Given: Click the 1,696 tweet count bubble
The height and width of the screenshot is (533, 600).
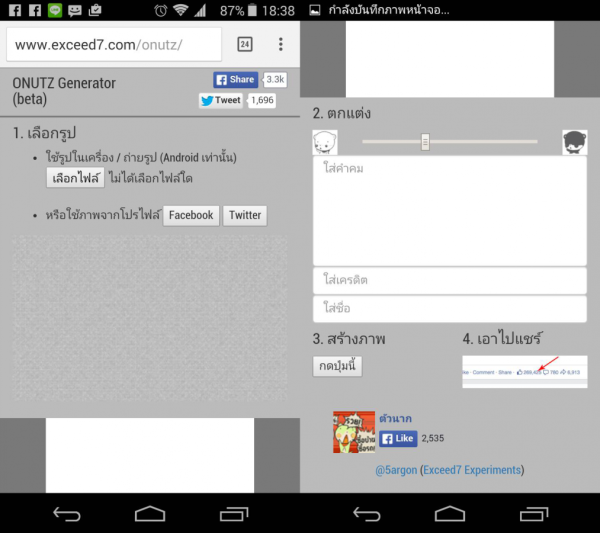Looking at the screenshot, I should pyautogui.click(x=262, y=101).
